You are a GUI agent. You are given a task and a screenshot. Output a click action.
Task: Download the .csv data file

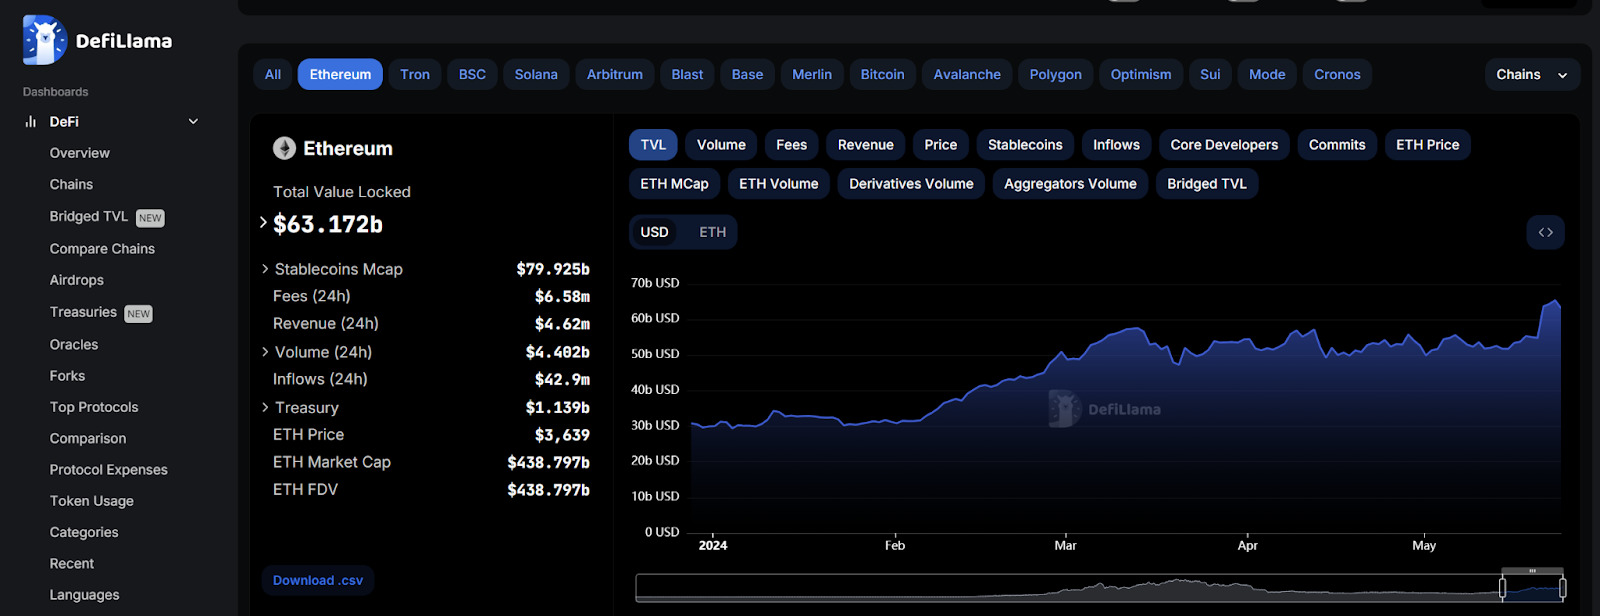318,580
